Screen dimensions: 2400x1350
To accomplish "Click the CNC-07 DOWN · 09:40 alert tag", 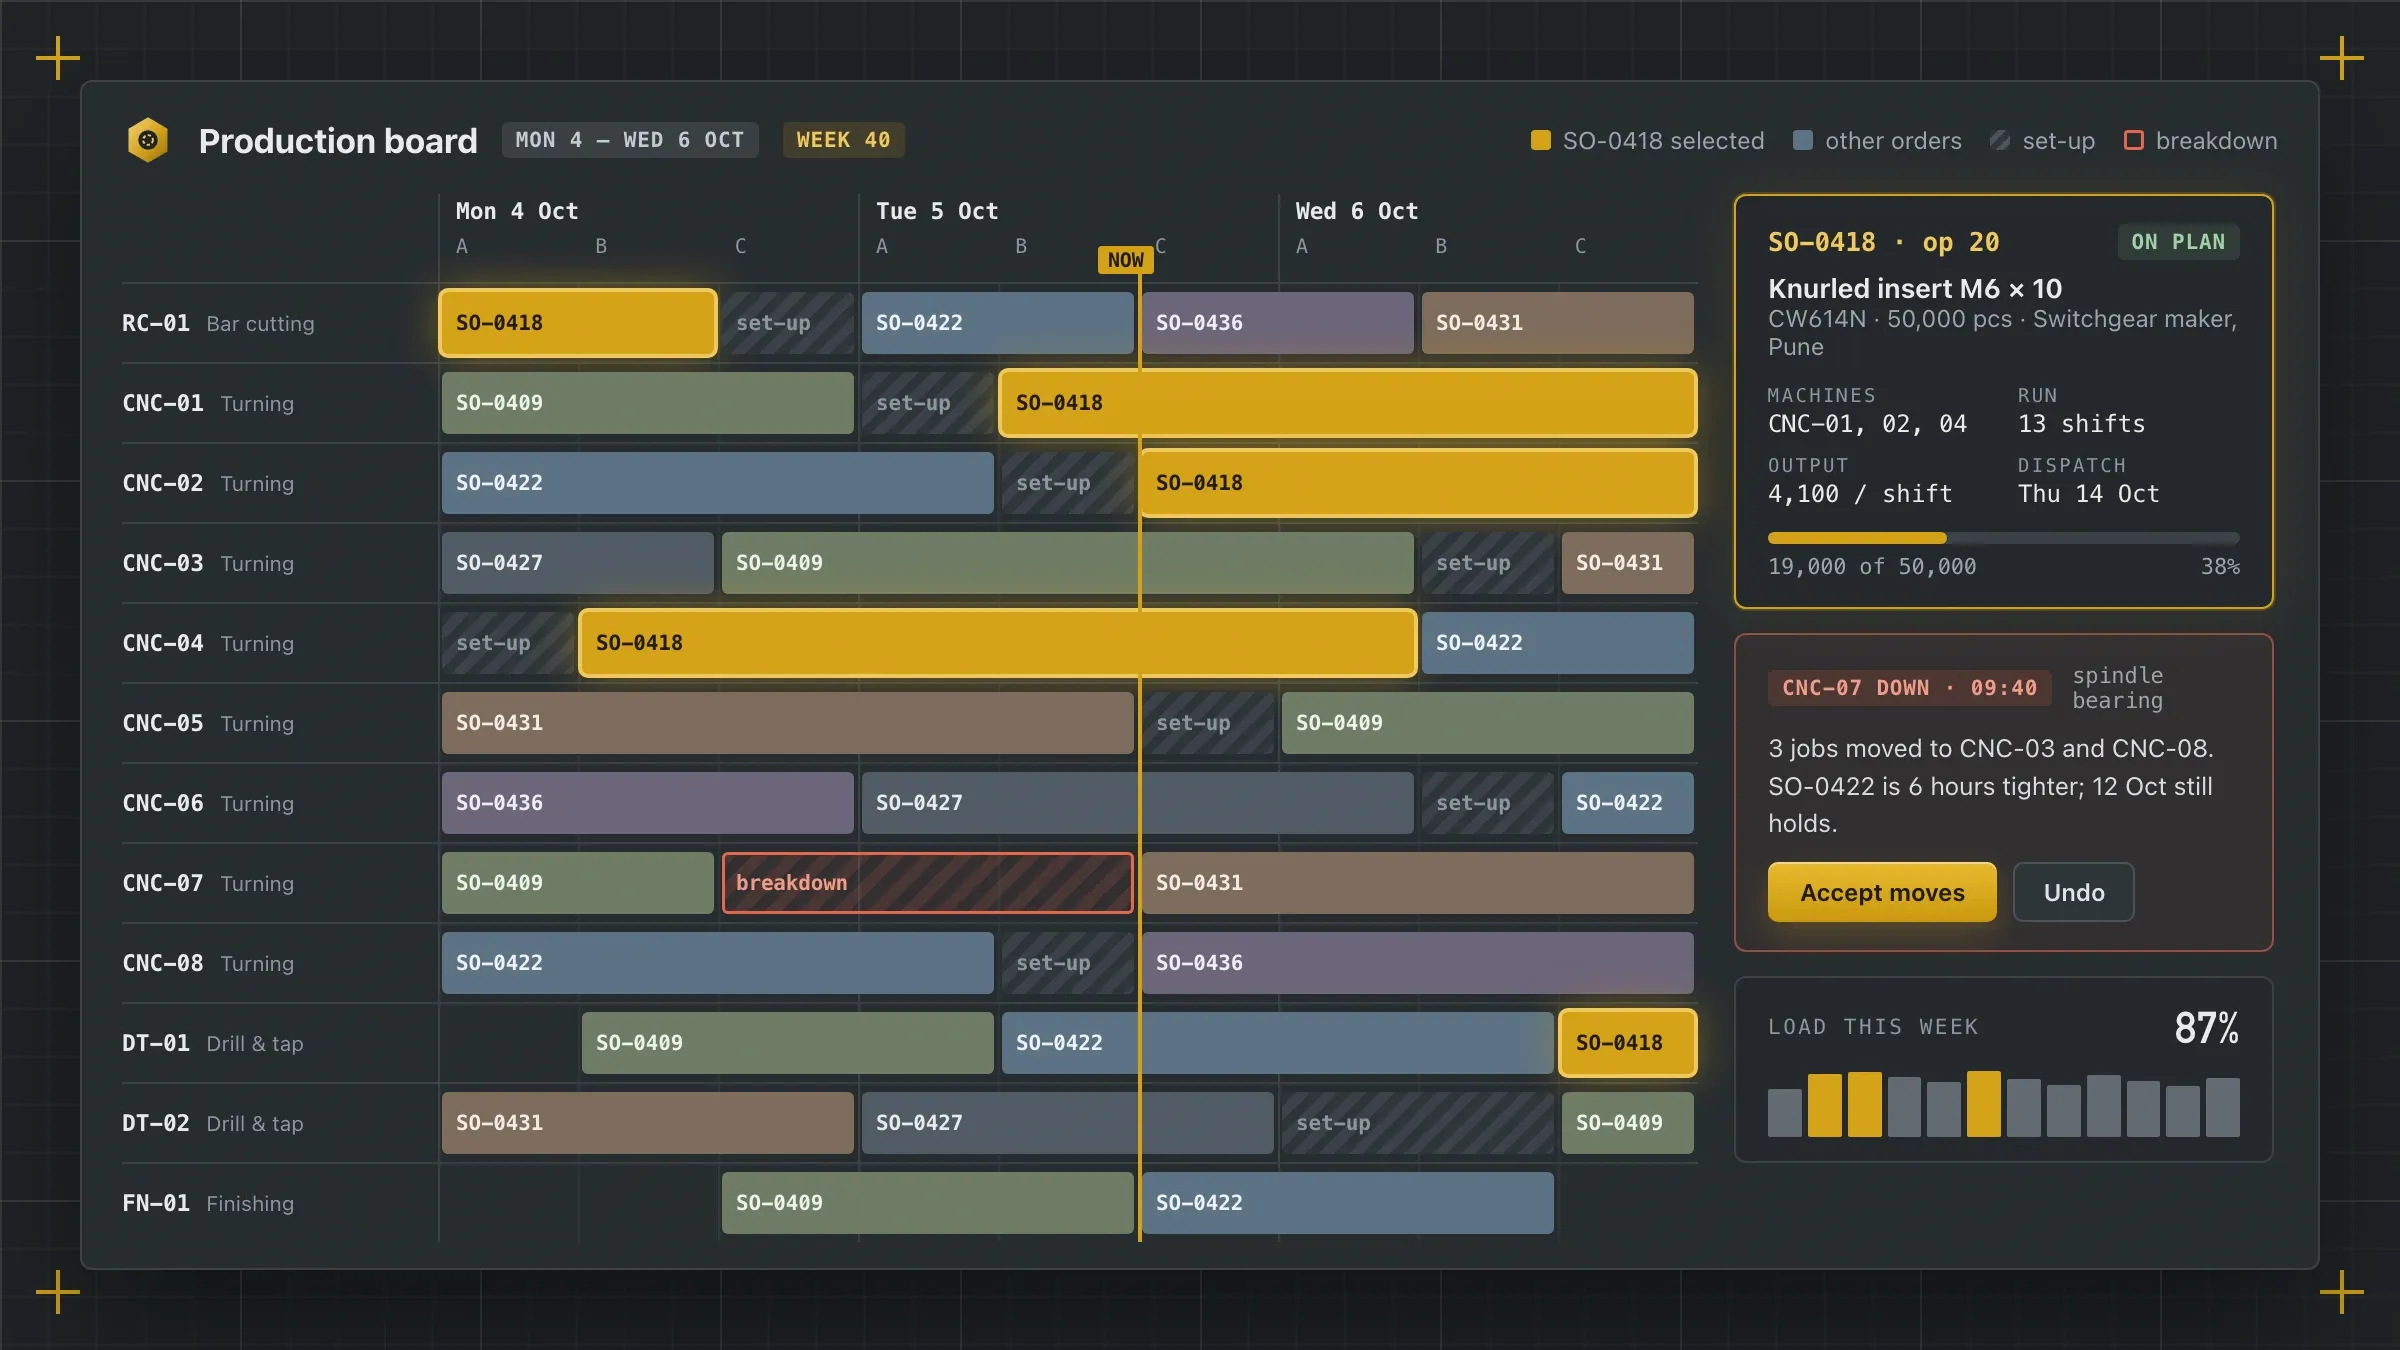I will click(x=1909, y=688).
